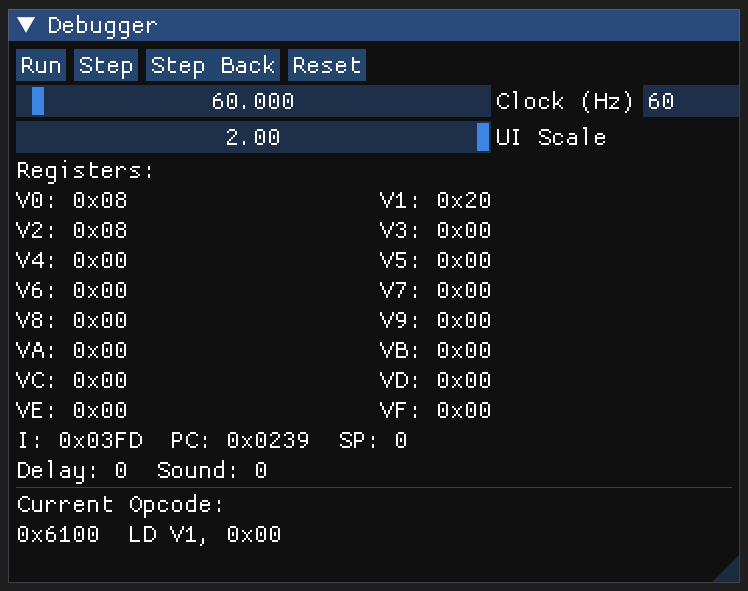
Task: Click the PC value 0x0239
Action: 268,441
